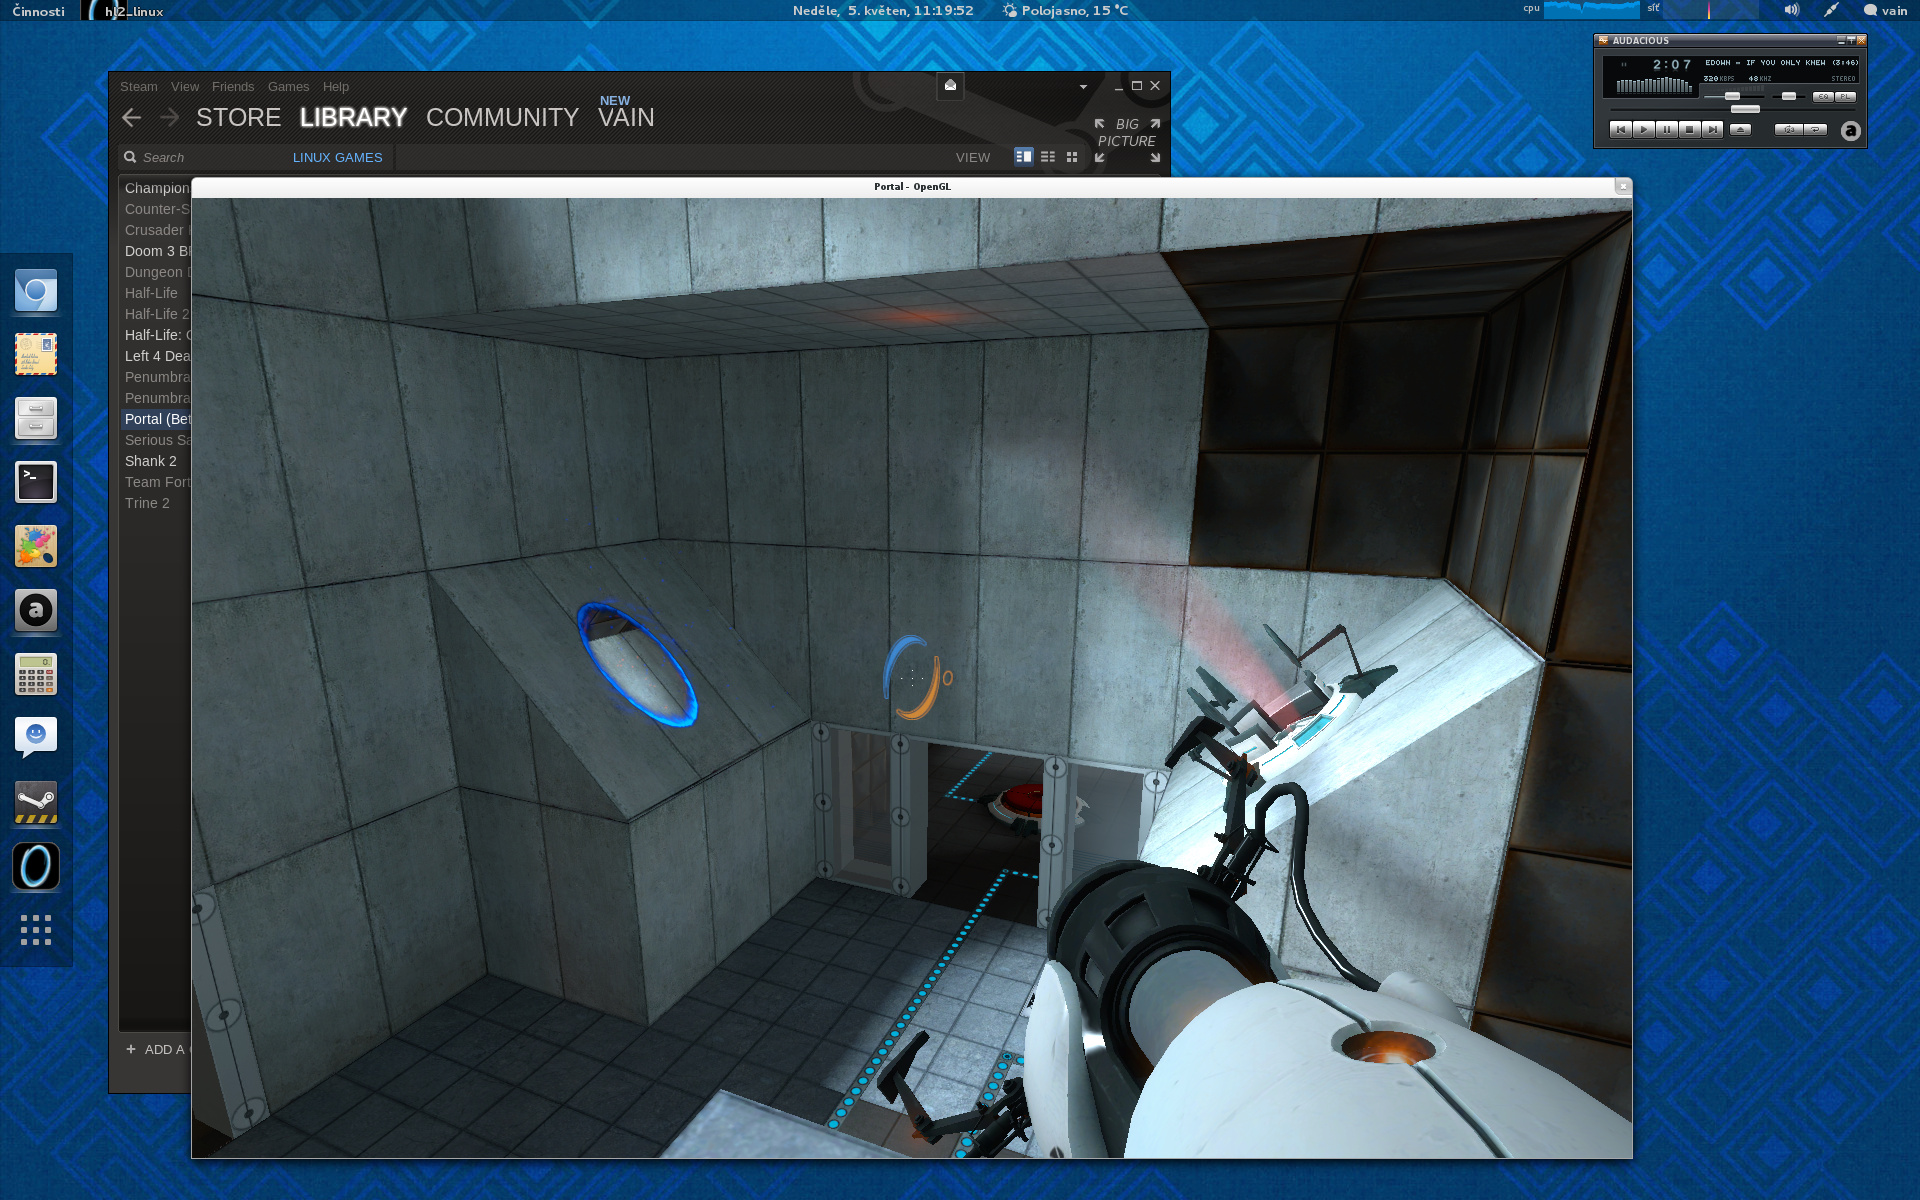Viewport: 1920px width, 1200px height.
Task: Open the volume icon in the top panel
Action: click(x=1791, y=10)
